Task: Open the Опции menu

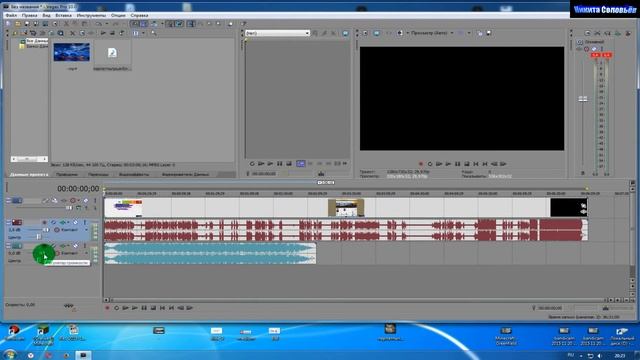Action: tap(118, 16)
